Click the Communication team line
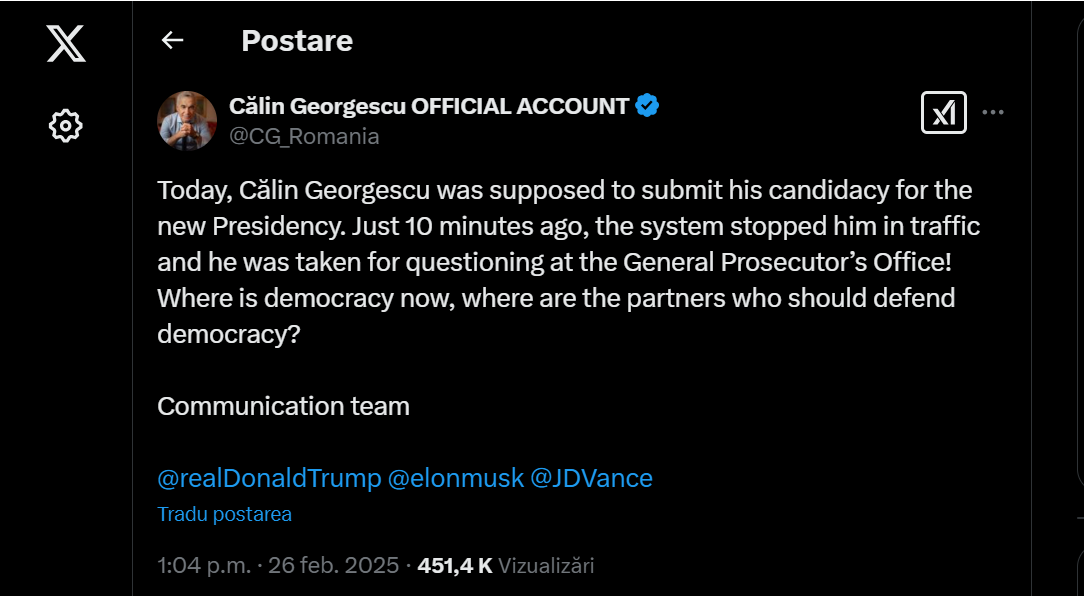The height and width of the screenshot is (596, 1084). pyautogui.click(x=283, y=406)
